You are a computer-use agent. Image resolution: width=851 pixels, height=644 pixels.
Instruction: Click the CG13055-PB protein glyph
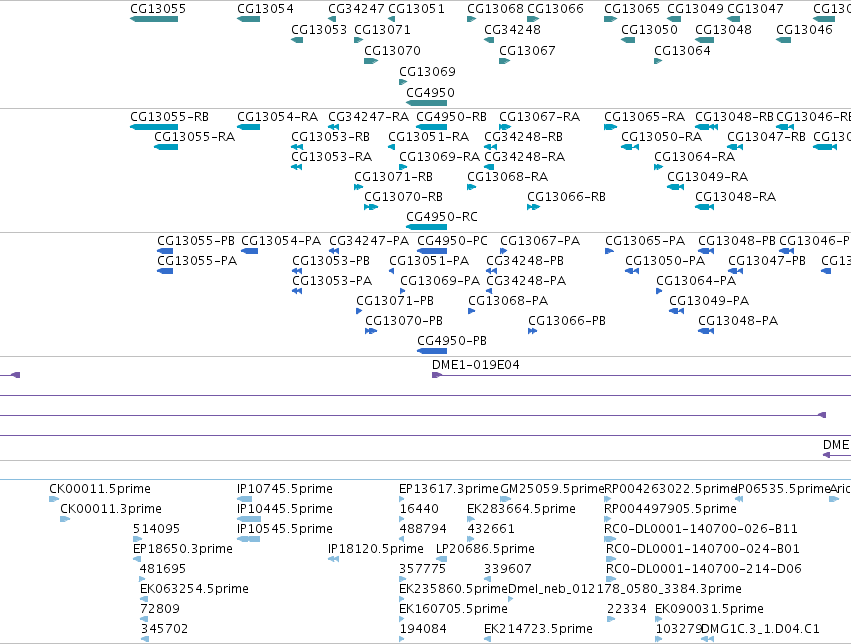click(x=165, y=251)
